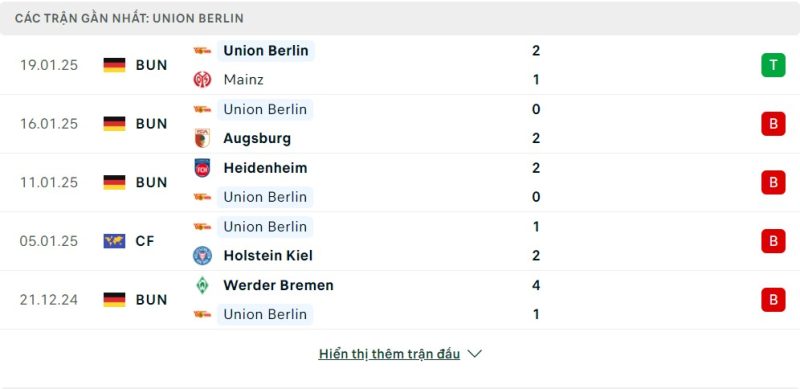Click the Các trận gần nhất: Union Berlin header
Screen dimensions: 800x389
pyautogui.click(x=129, y=18)
